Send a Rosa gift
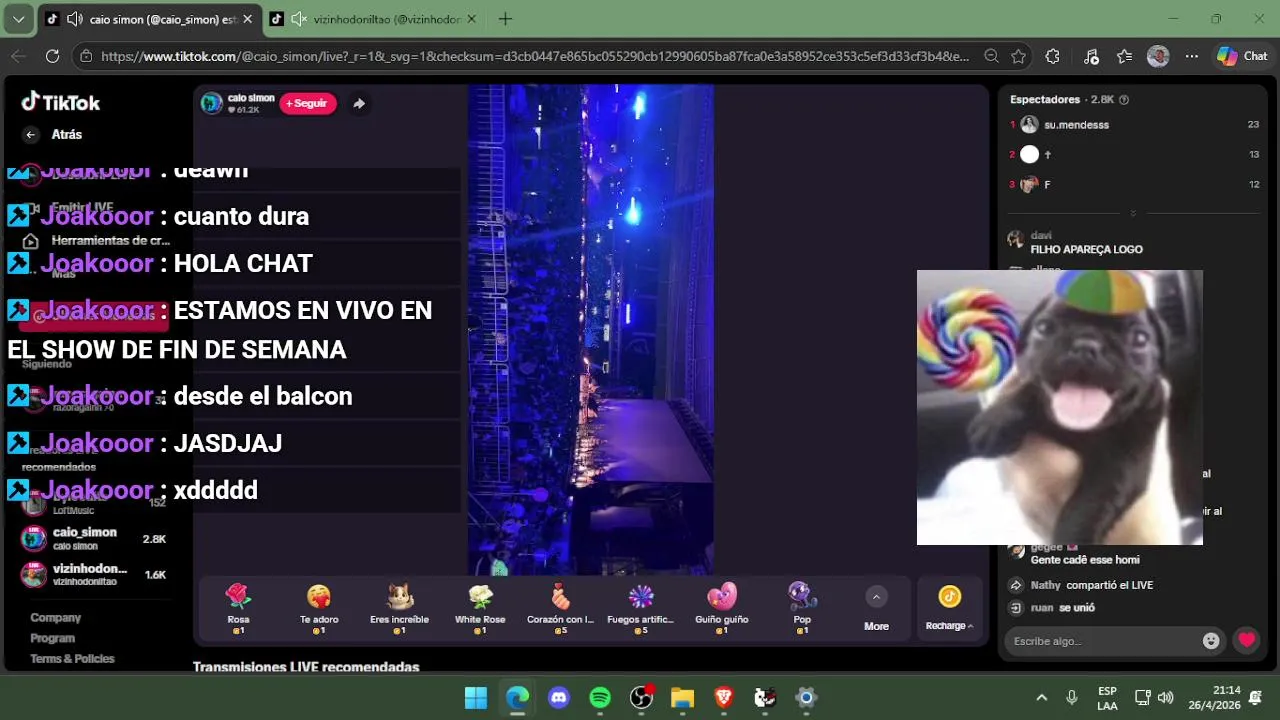The width and height of the screenshot is (1280, 720). click(238, 609)
